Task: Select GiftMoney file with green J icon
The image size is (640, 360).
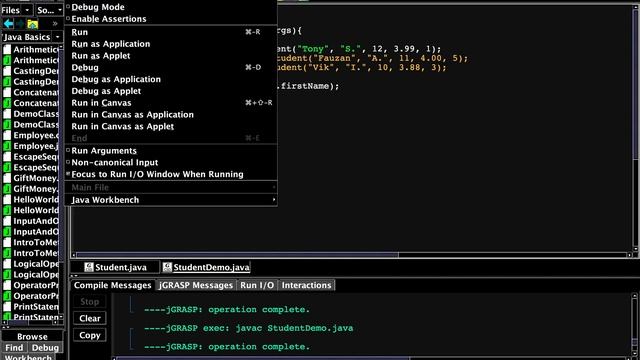Action: (31, 189)
